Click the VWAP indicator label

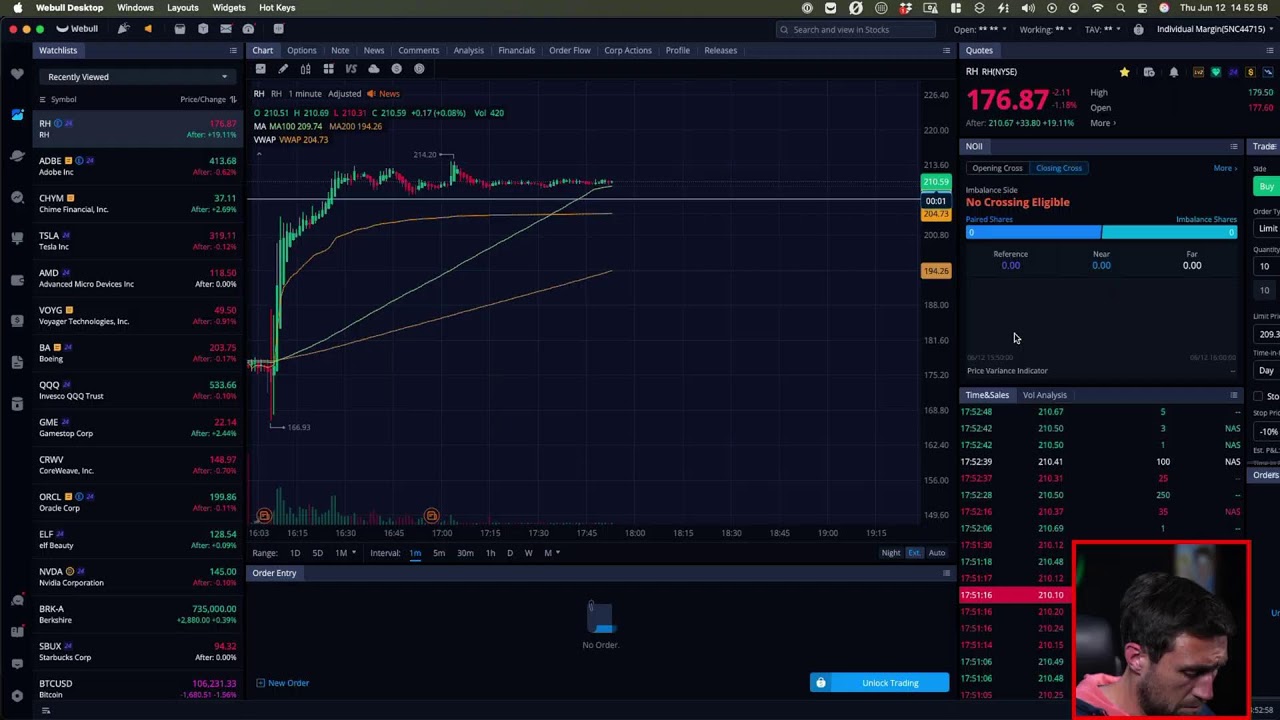[x=291, y=140]
